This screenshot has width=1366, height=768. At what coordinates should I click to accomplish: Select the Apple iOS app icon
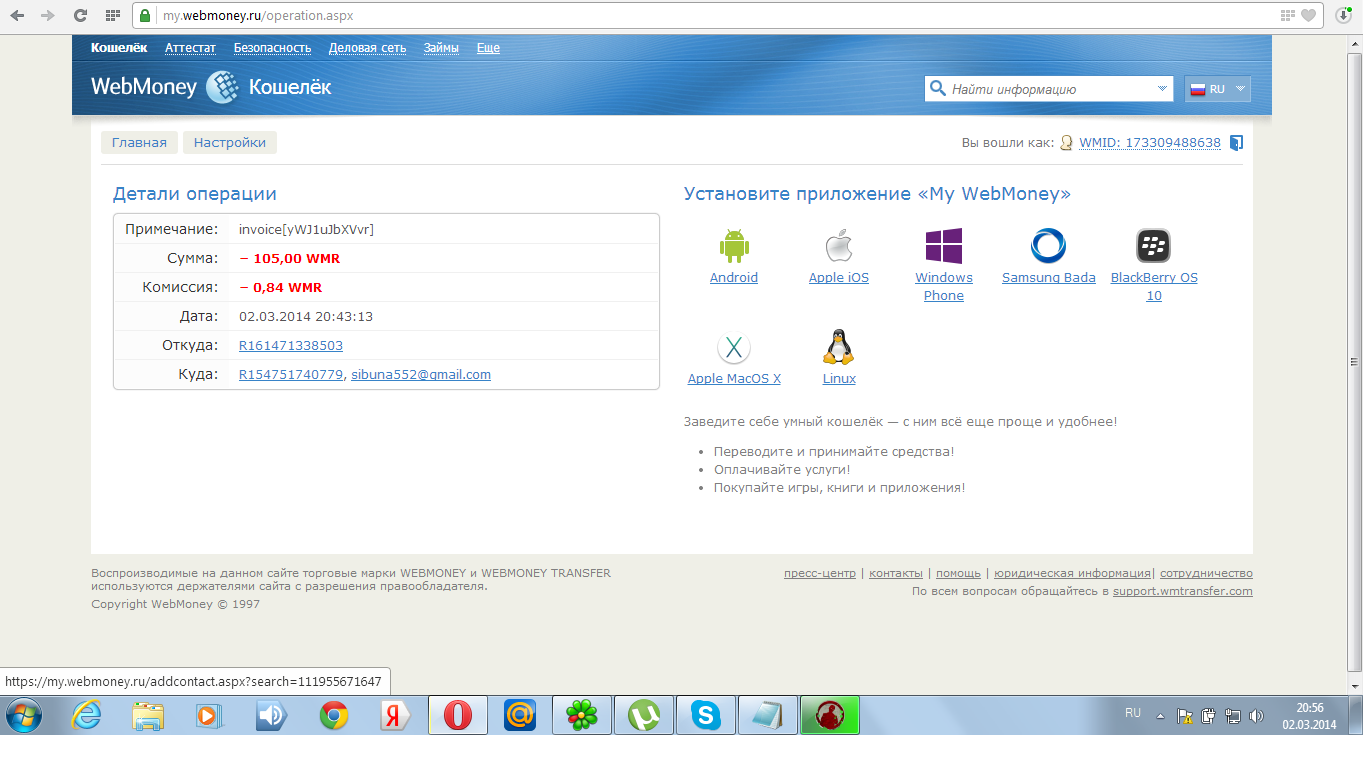tap(839, 246)
